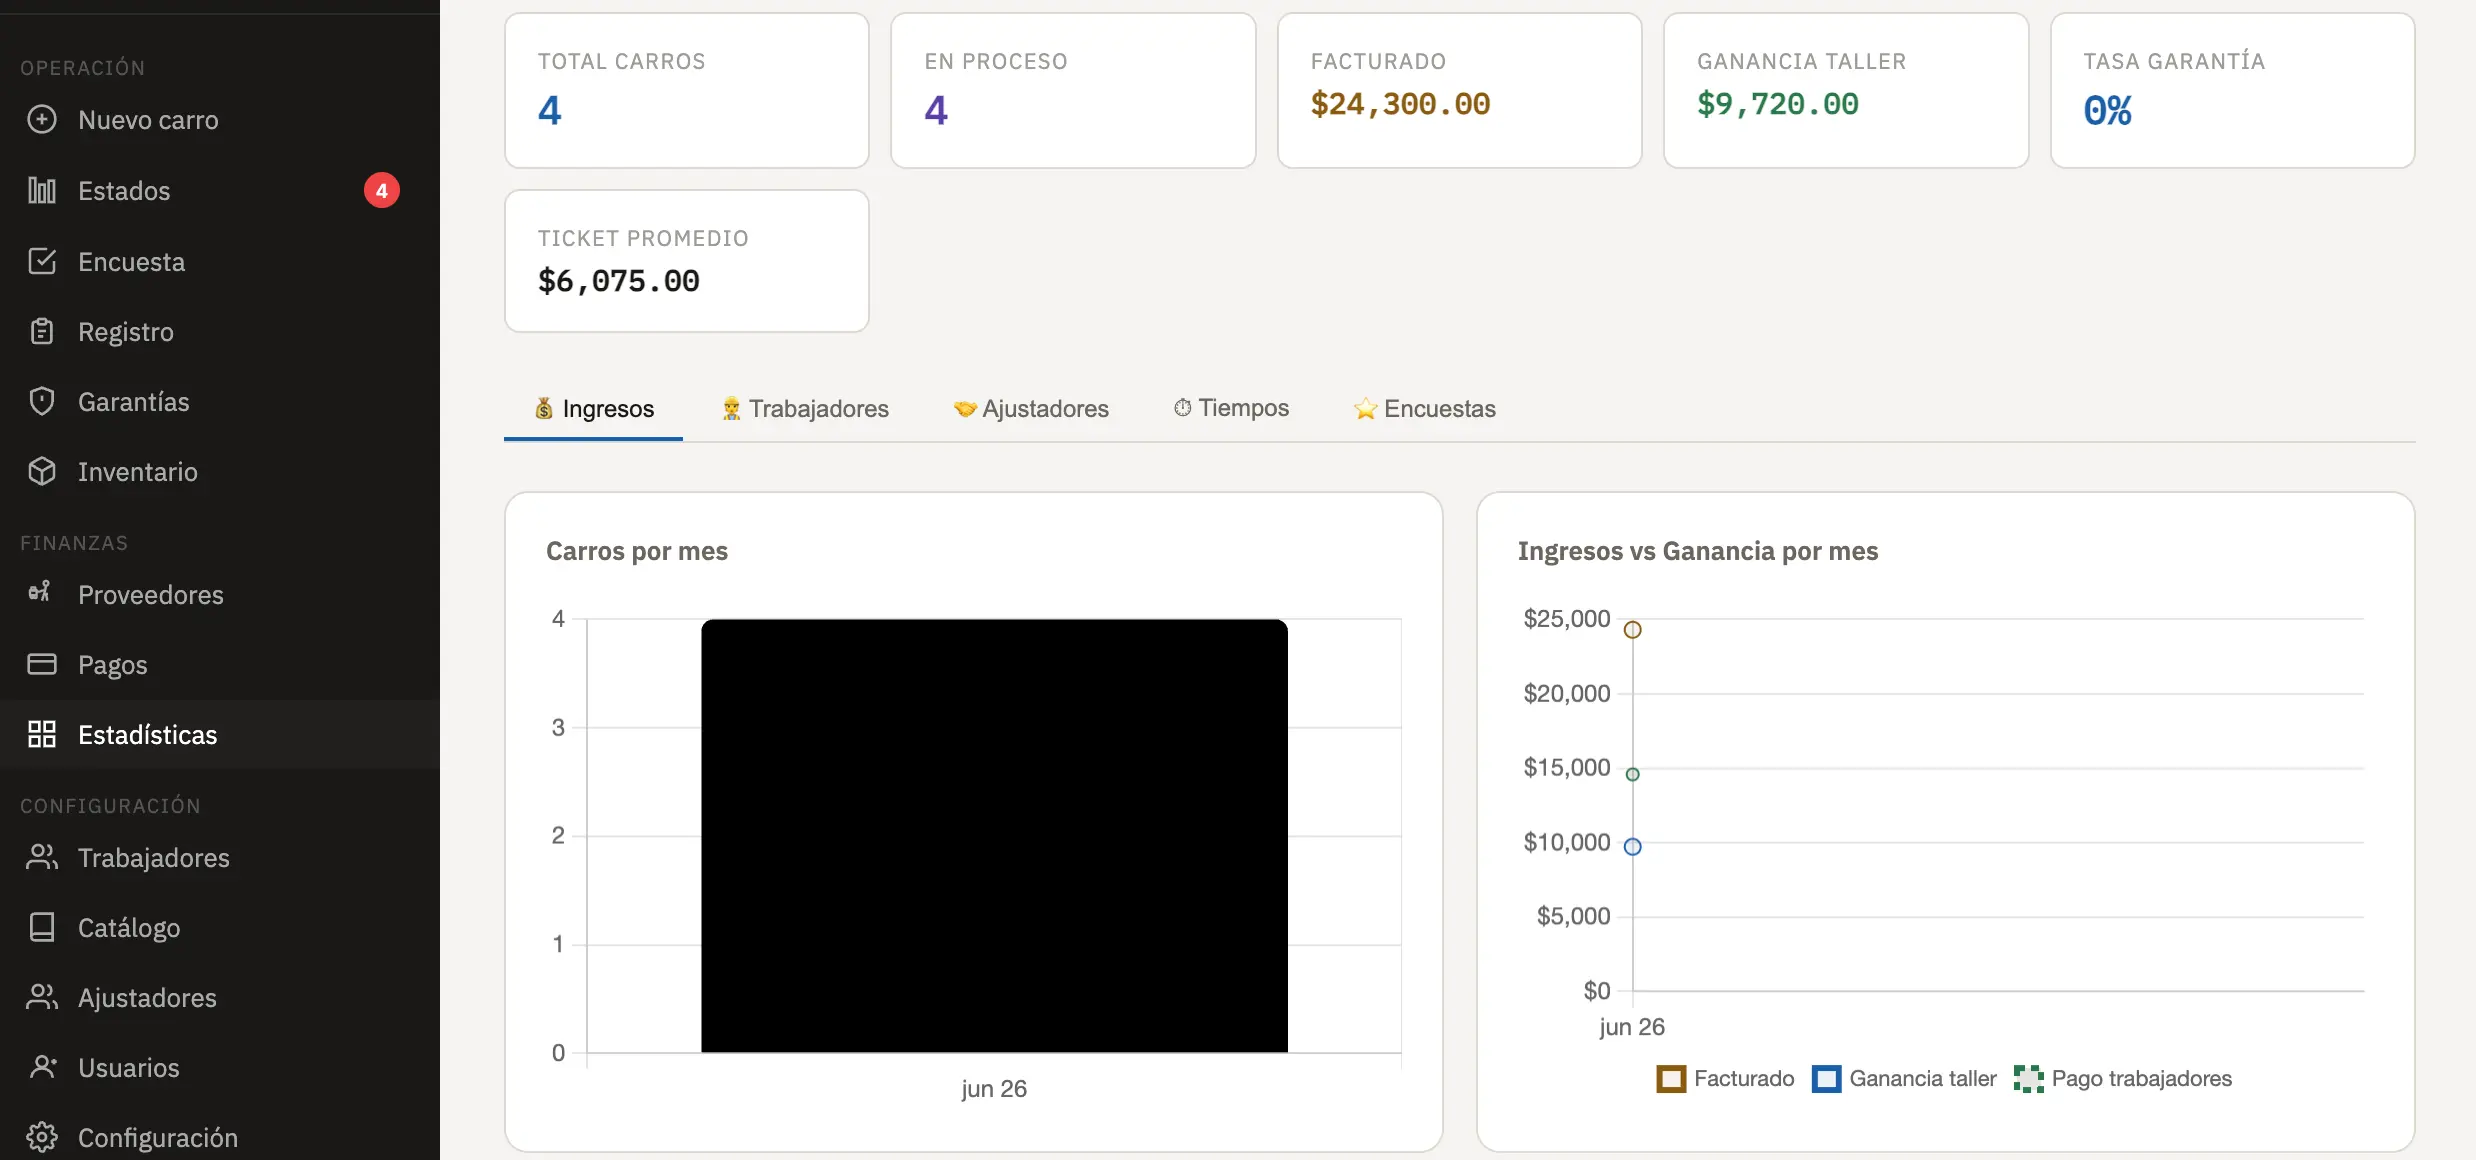
Task: Click the Nuevo carro plus icon
Action: pos(42,120)
